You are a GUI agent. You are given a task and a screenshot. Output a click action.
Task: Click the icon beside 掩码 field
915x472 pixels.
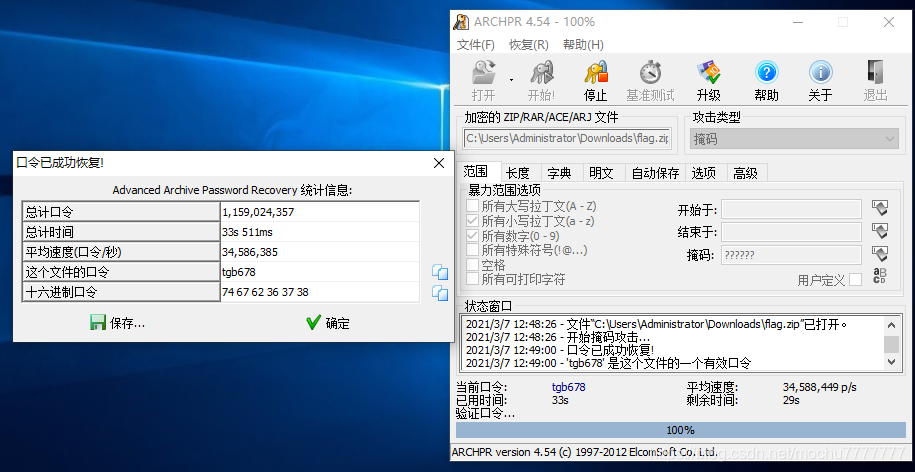(x=880, y=254)
